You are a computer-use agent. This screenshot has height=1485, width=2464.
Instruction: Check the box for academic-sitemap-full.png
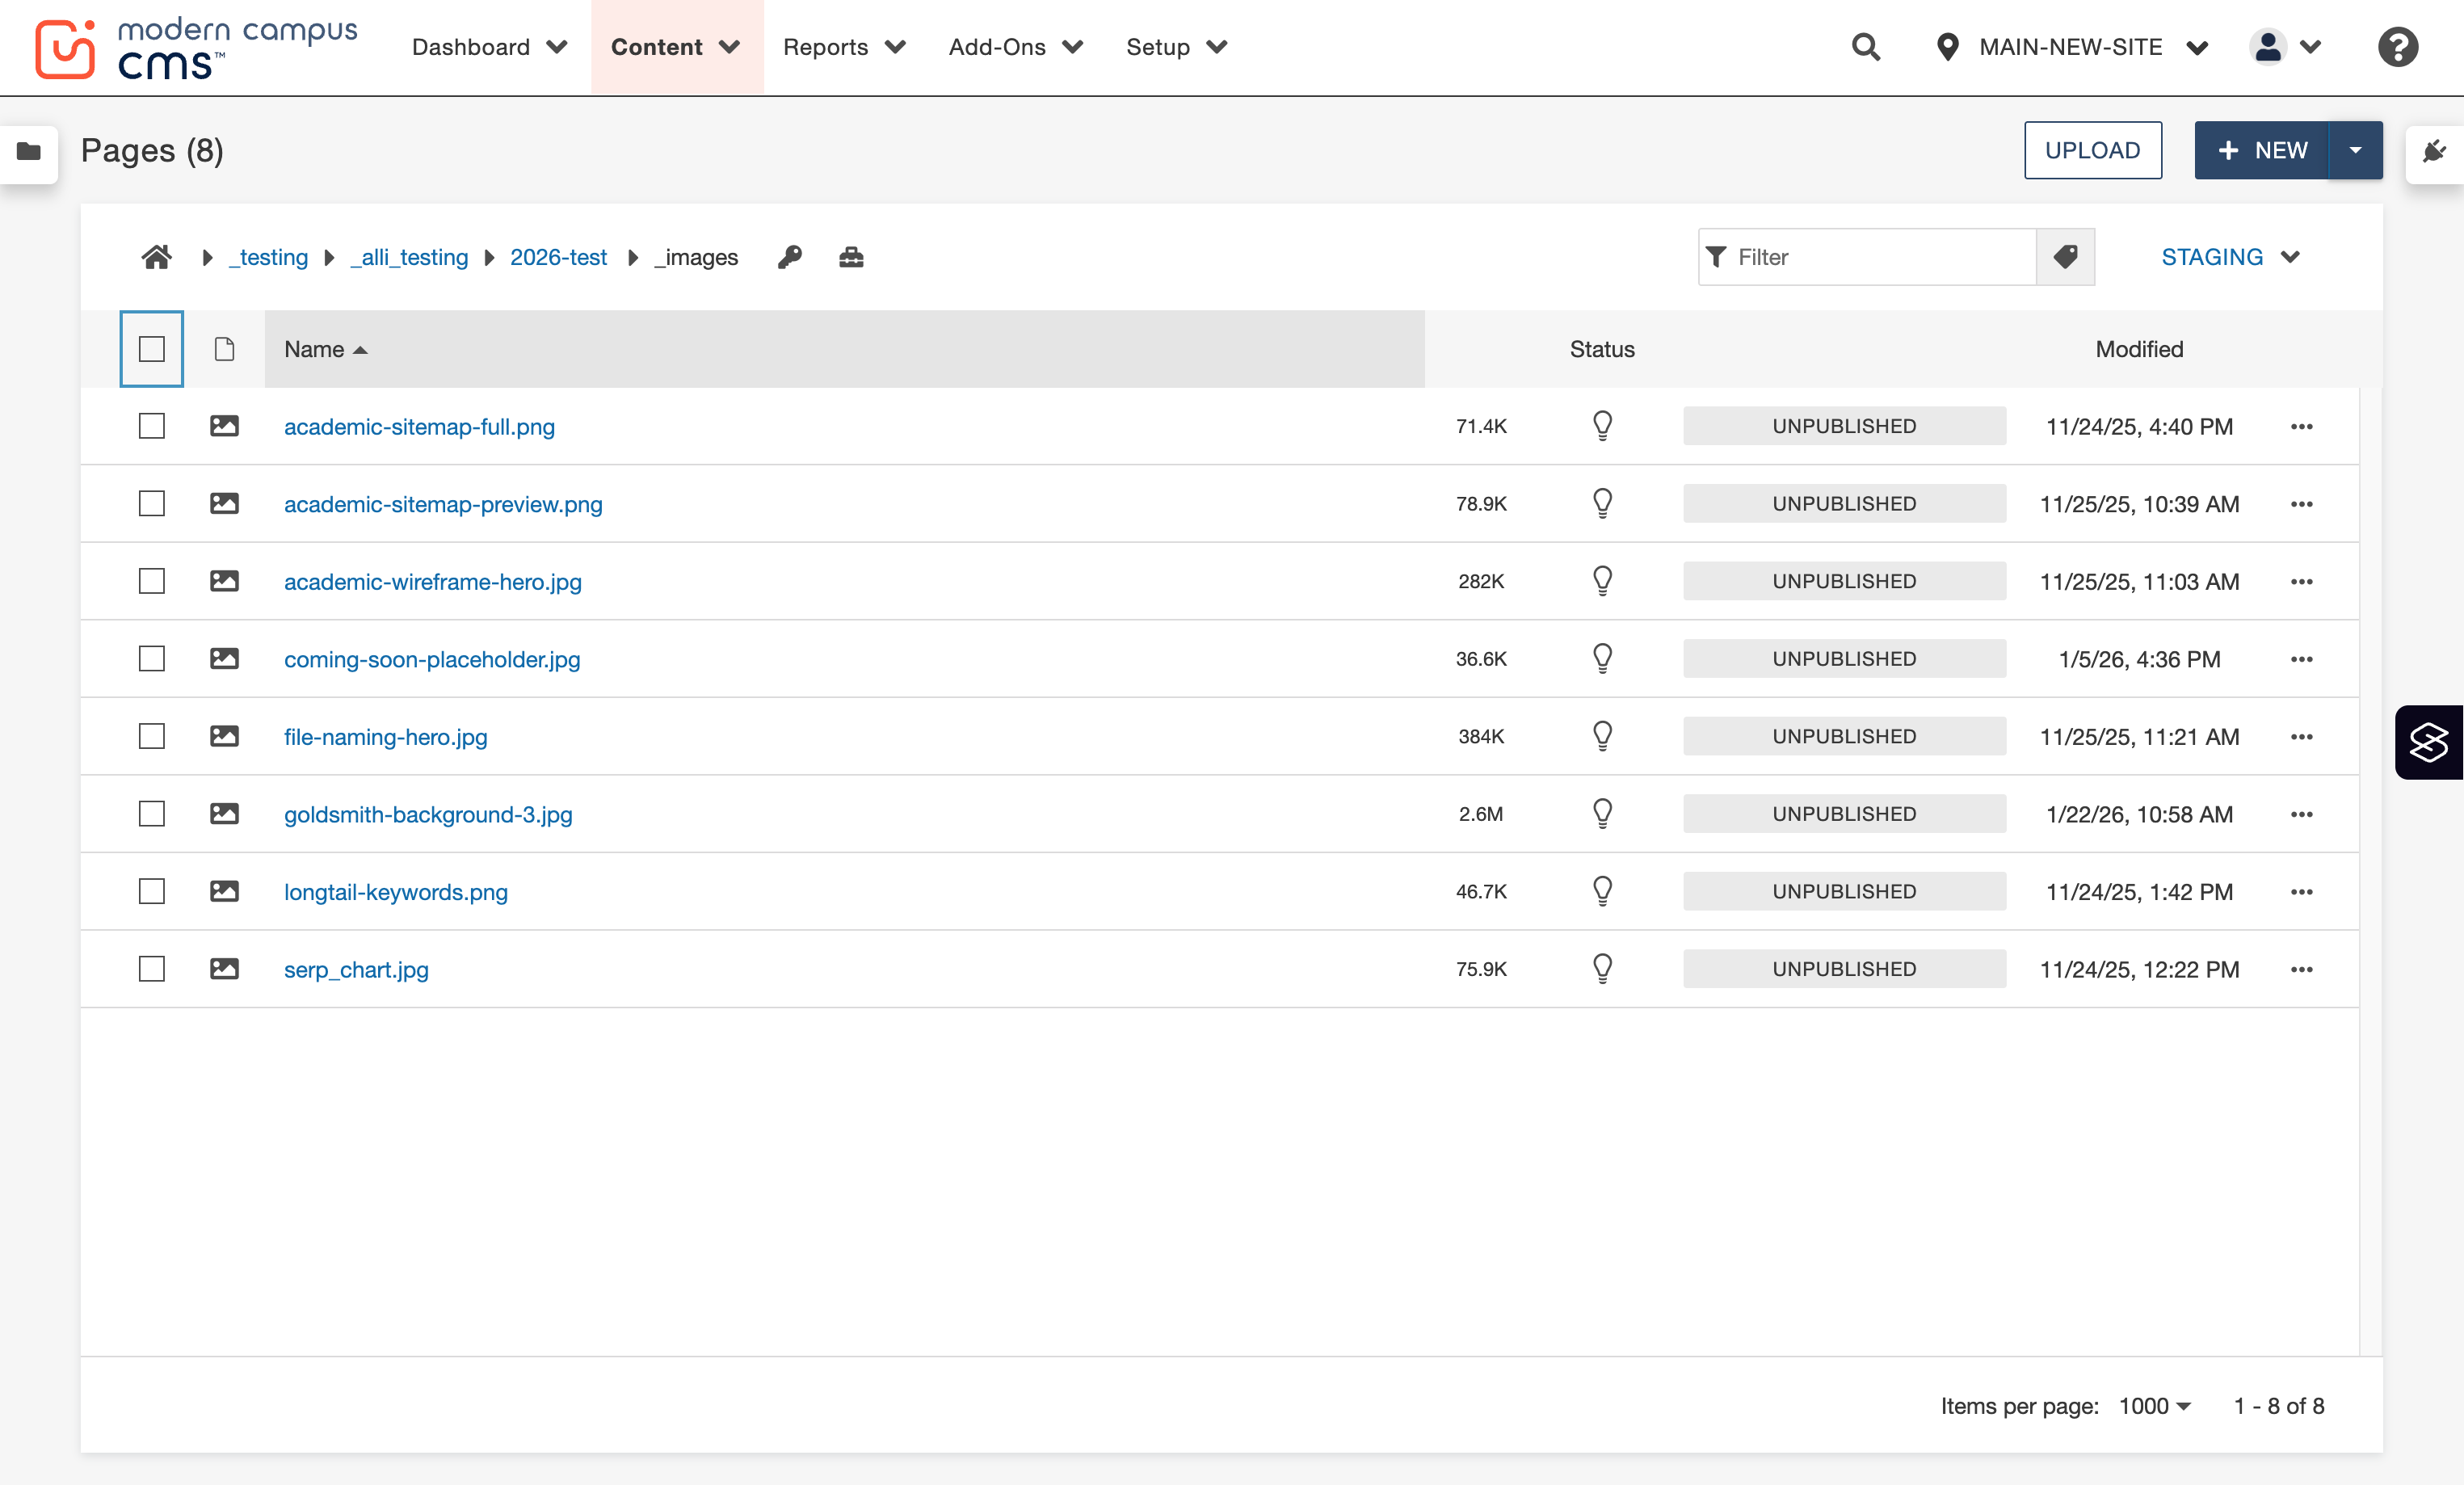pos(152,426)
